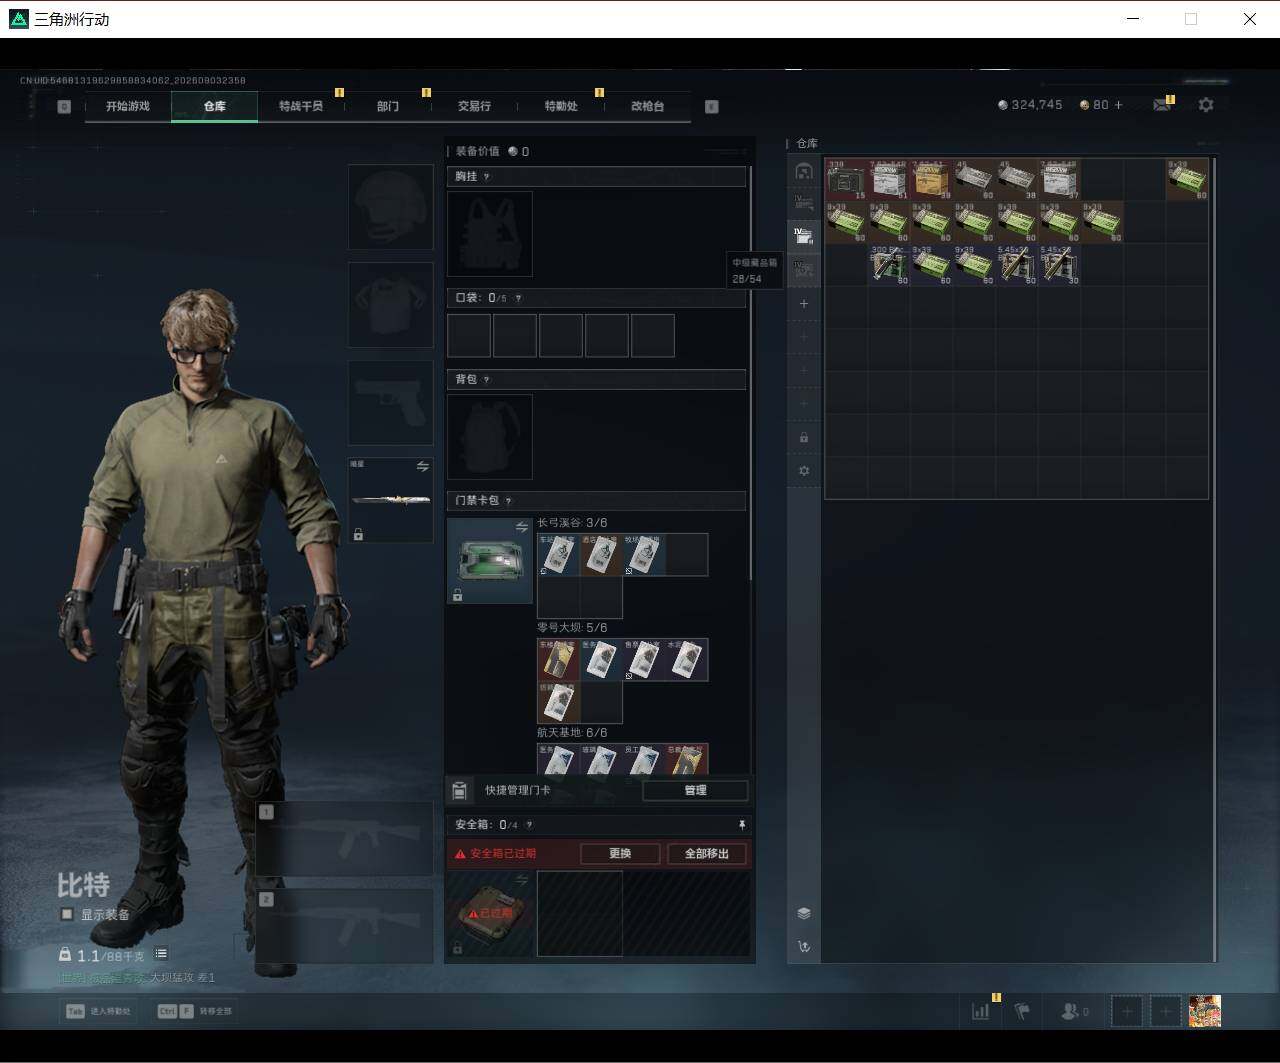This screenshot has width=1280, height=1063.
Task: Click the 更换 button
Action: (x=620, y=854)
